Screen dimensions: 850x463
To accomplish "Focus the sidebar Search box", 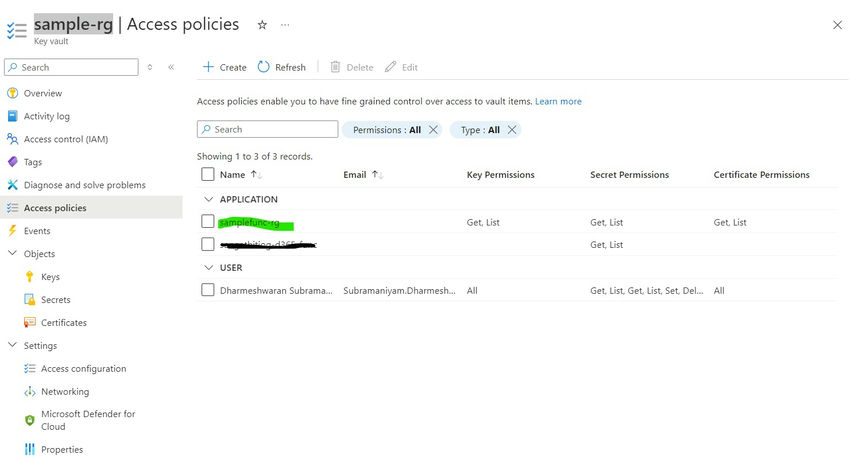I will tap(71, 67).
